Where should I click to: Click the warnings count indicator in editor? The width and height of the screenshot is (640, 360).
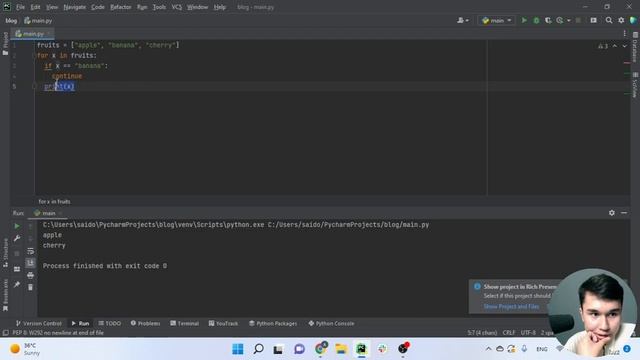(x=603, y=46)
